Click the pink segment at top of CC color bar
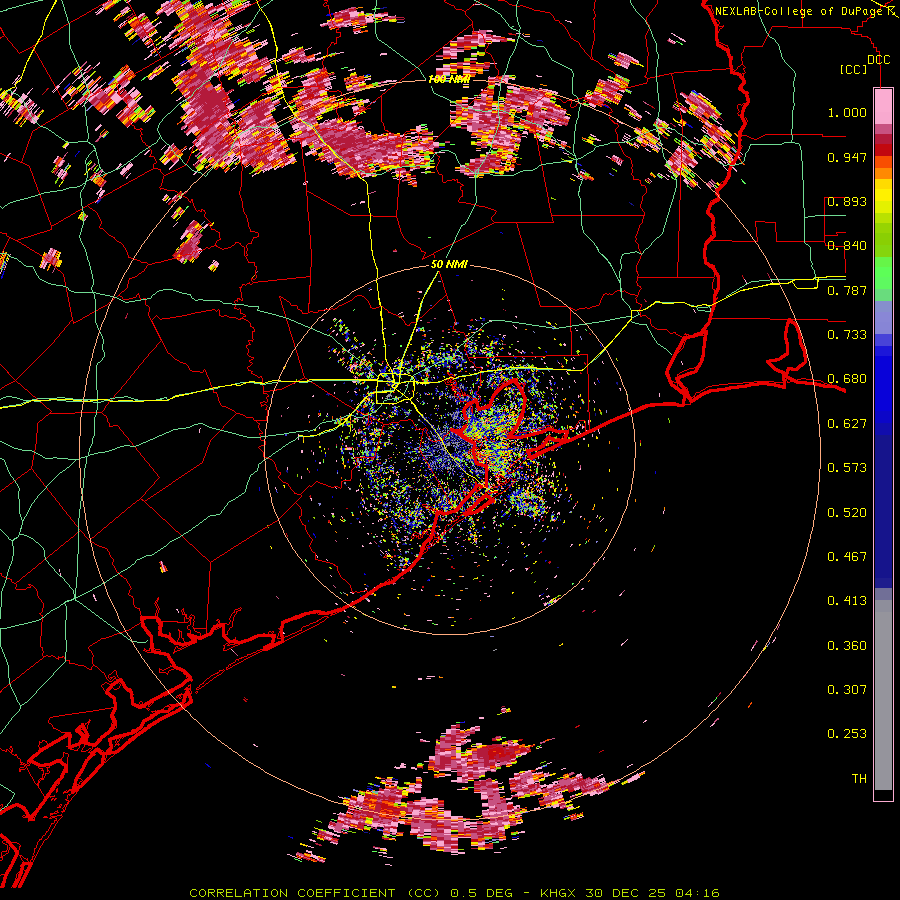Image resolution: width=900 pixels, height=900 pixels. point(883,106)
